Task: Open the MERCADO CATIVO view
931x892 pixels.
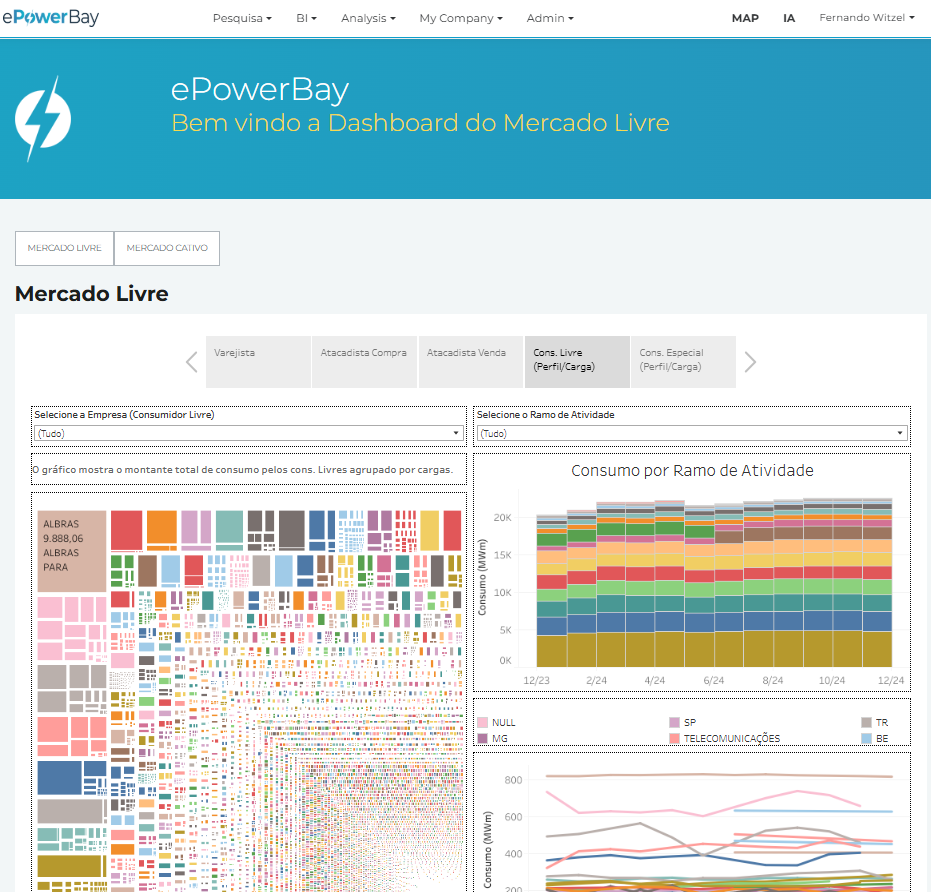Action: coord(167,248)
